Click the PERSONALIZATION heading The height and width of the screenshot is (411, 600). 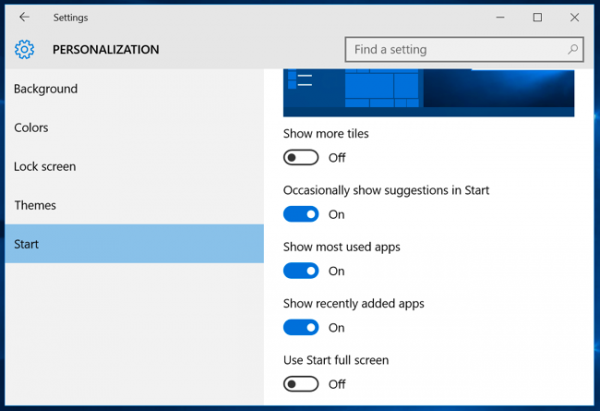(x=106, y=49)
